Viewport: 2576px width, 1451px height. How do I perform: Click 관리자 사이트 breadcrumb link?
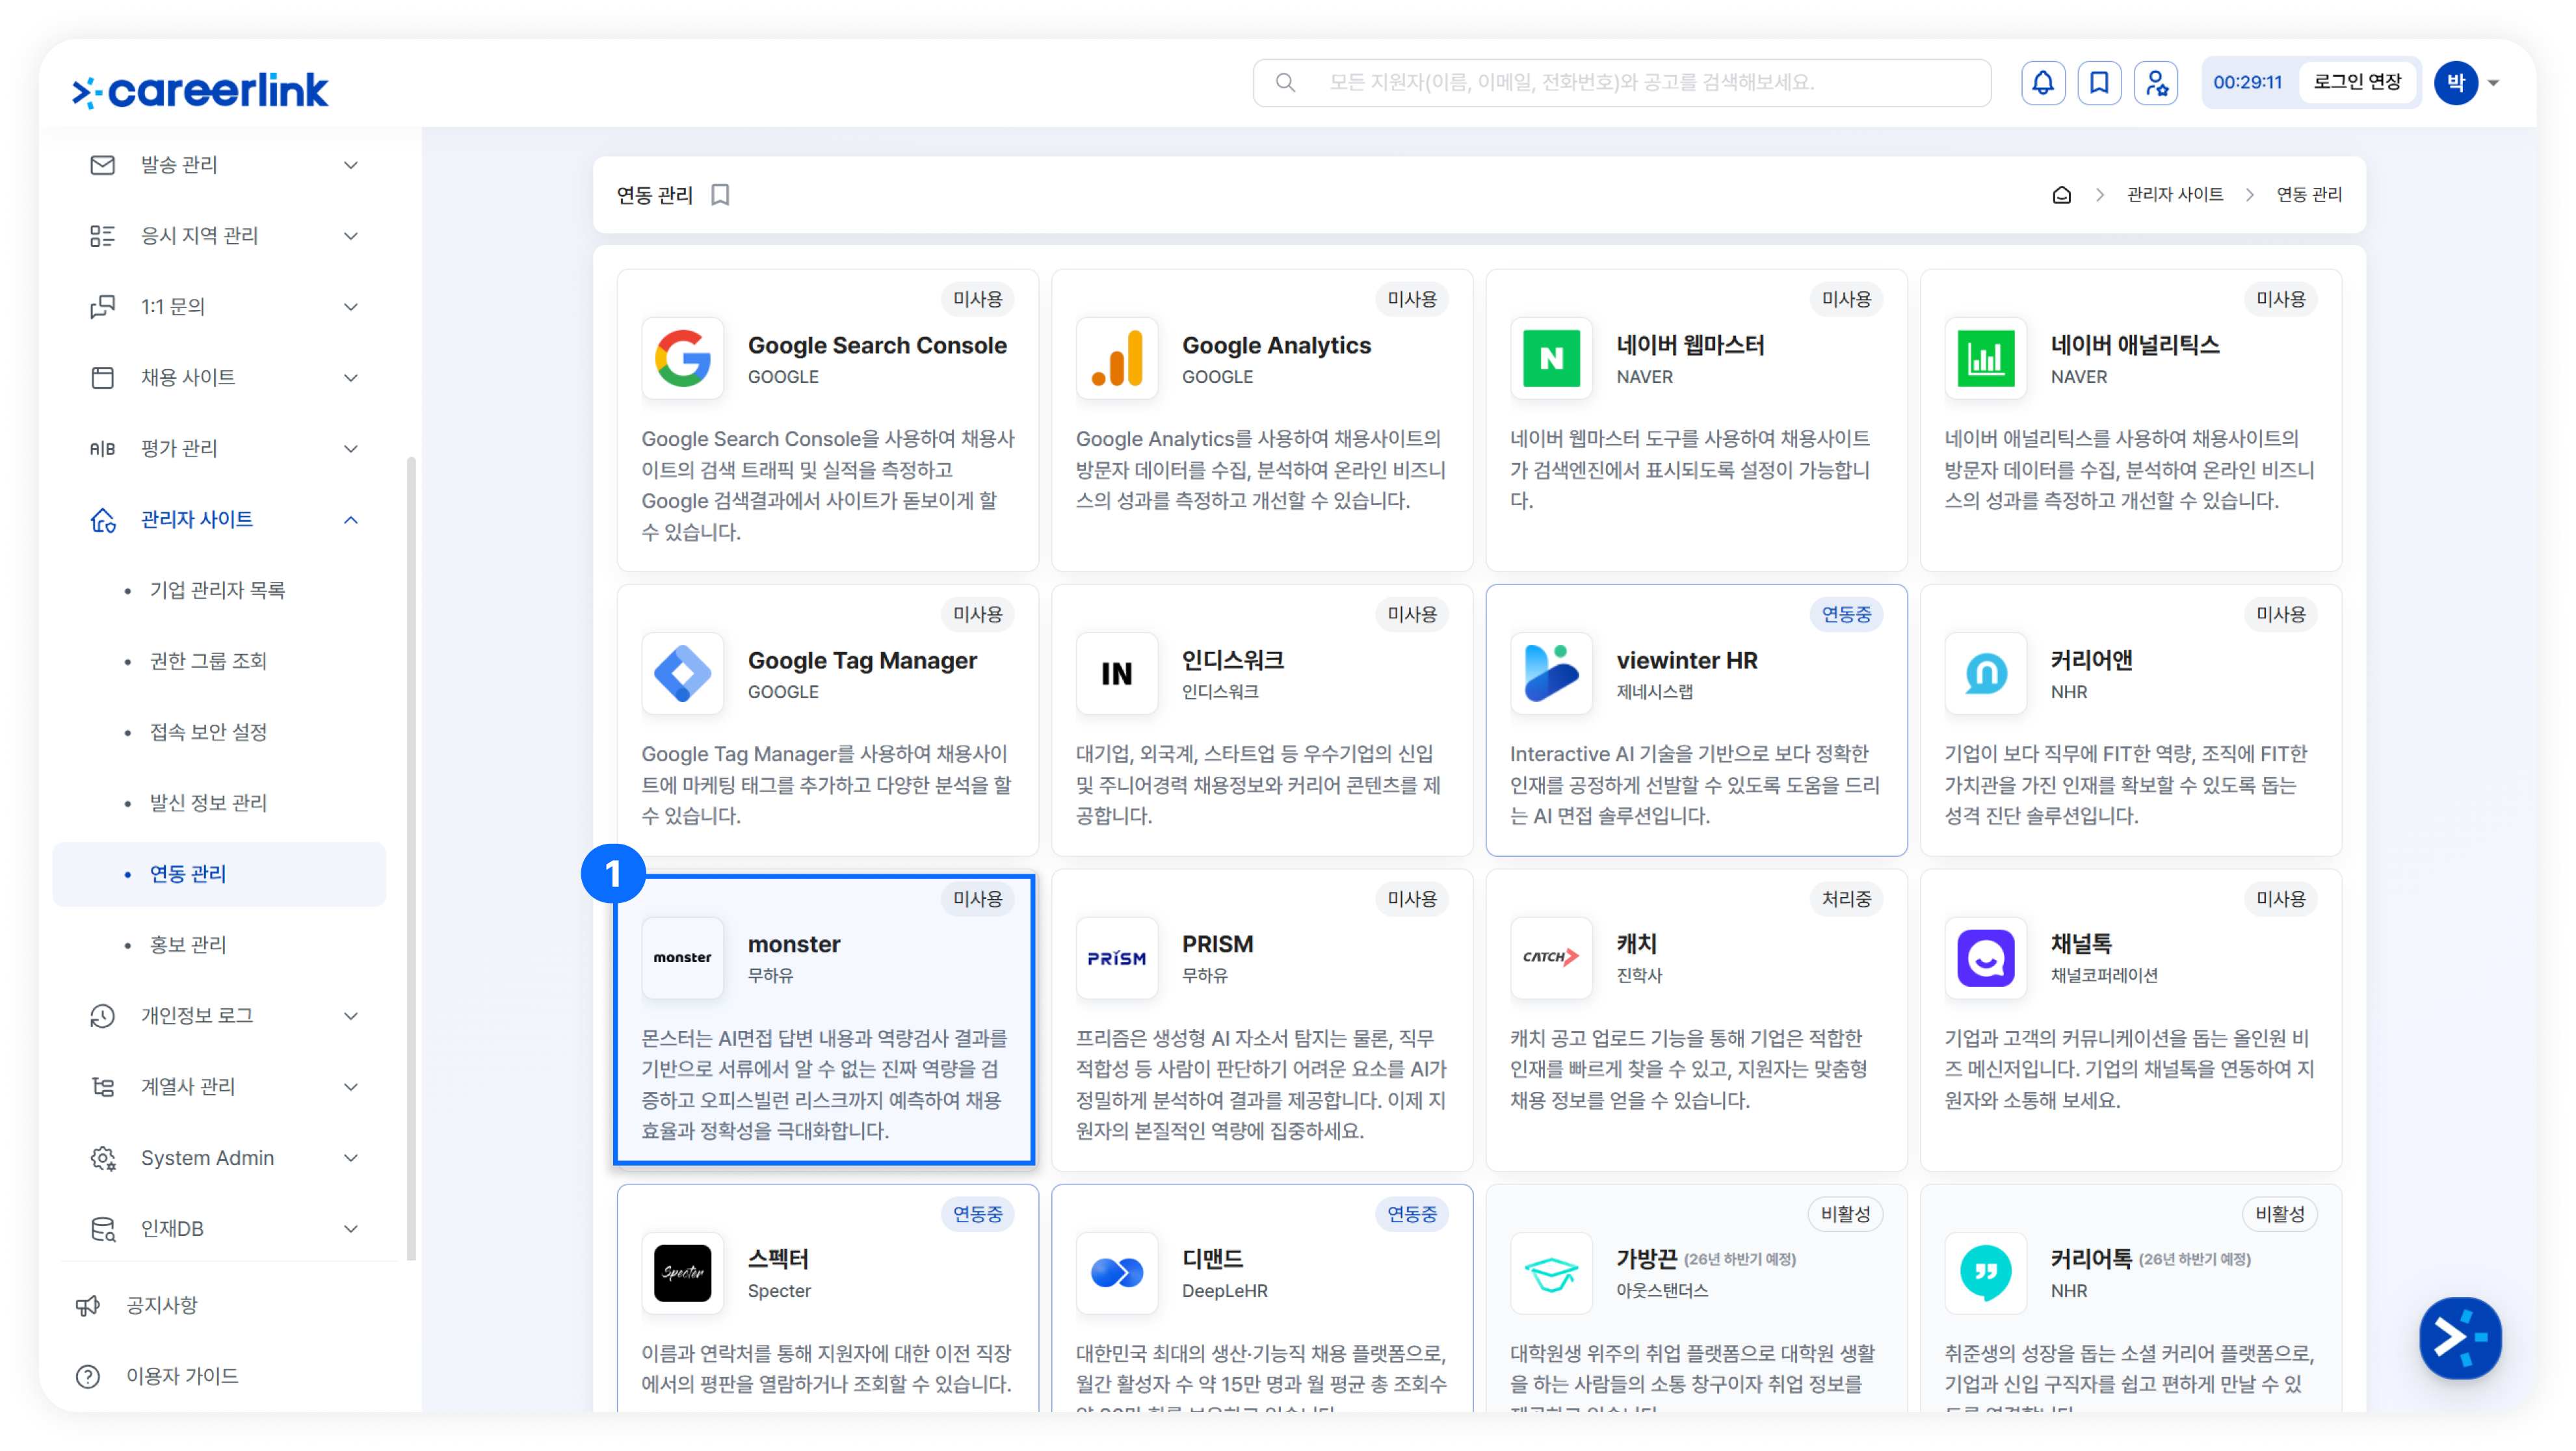pos(2174,194)
